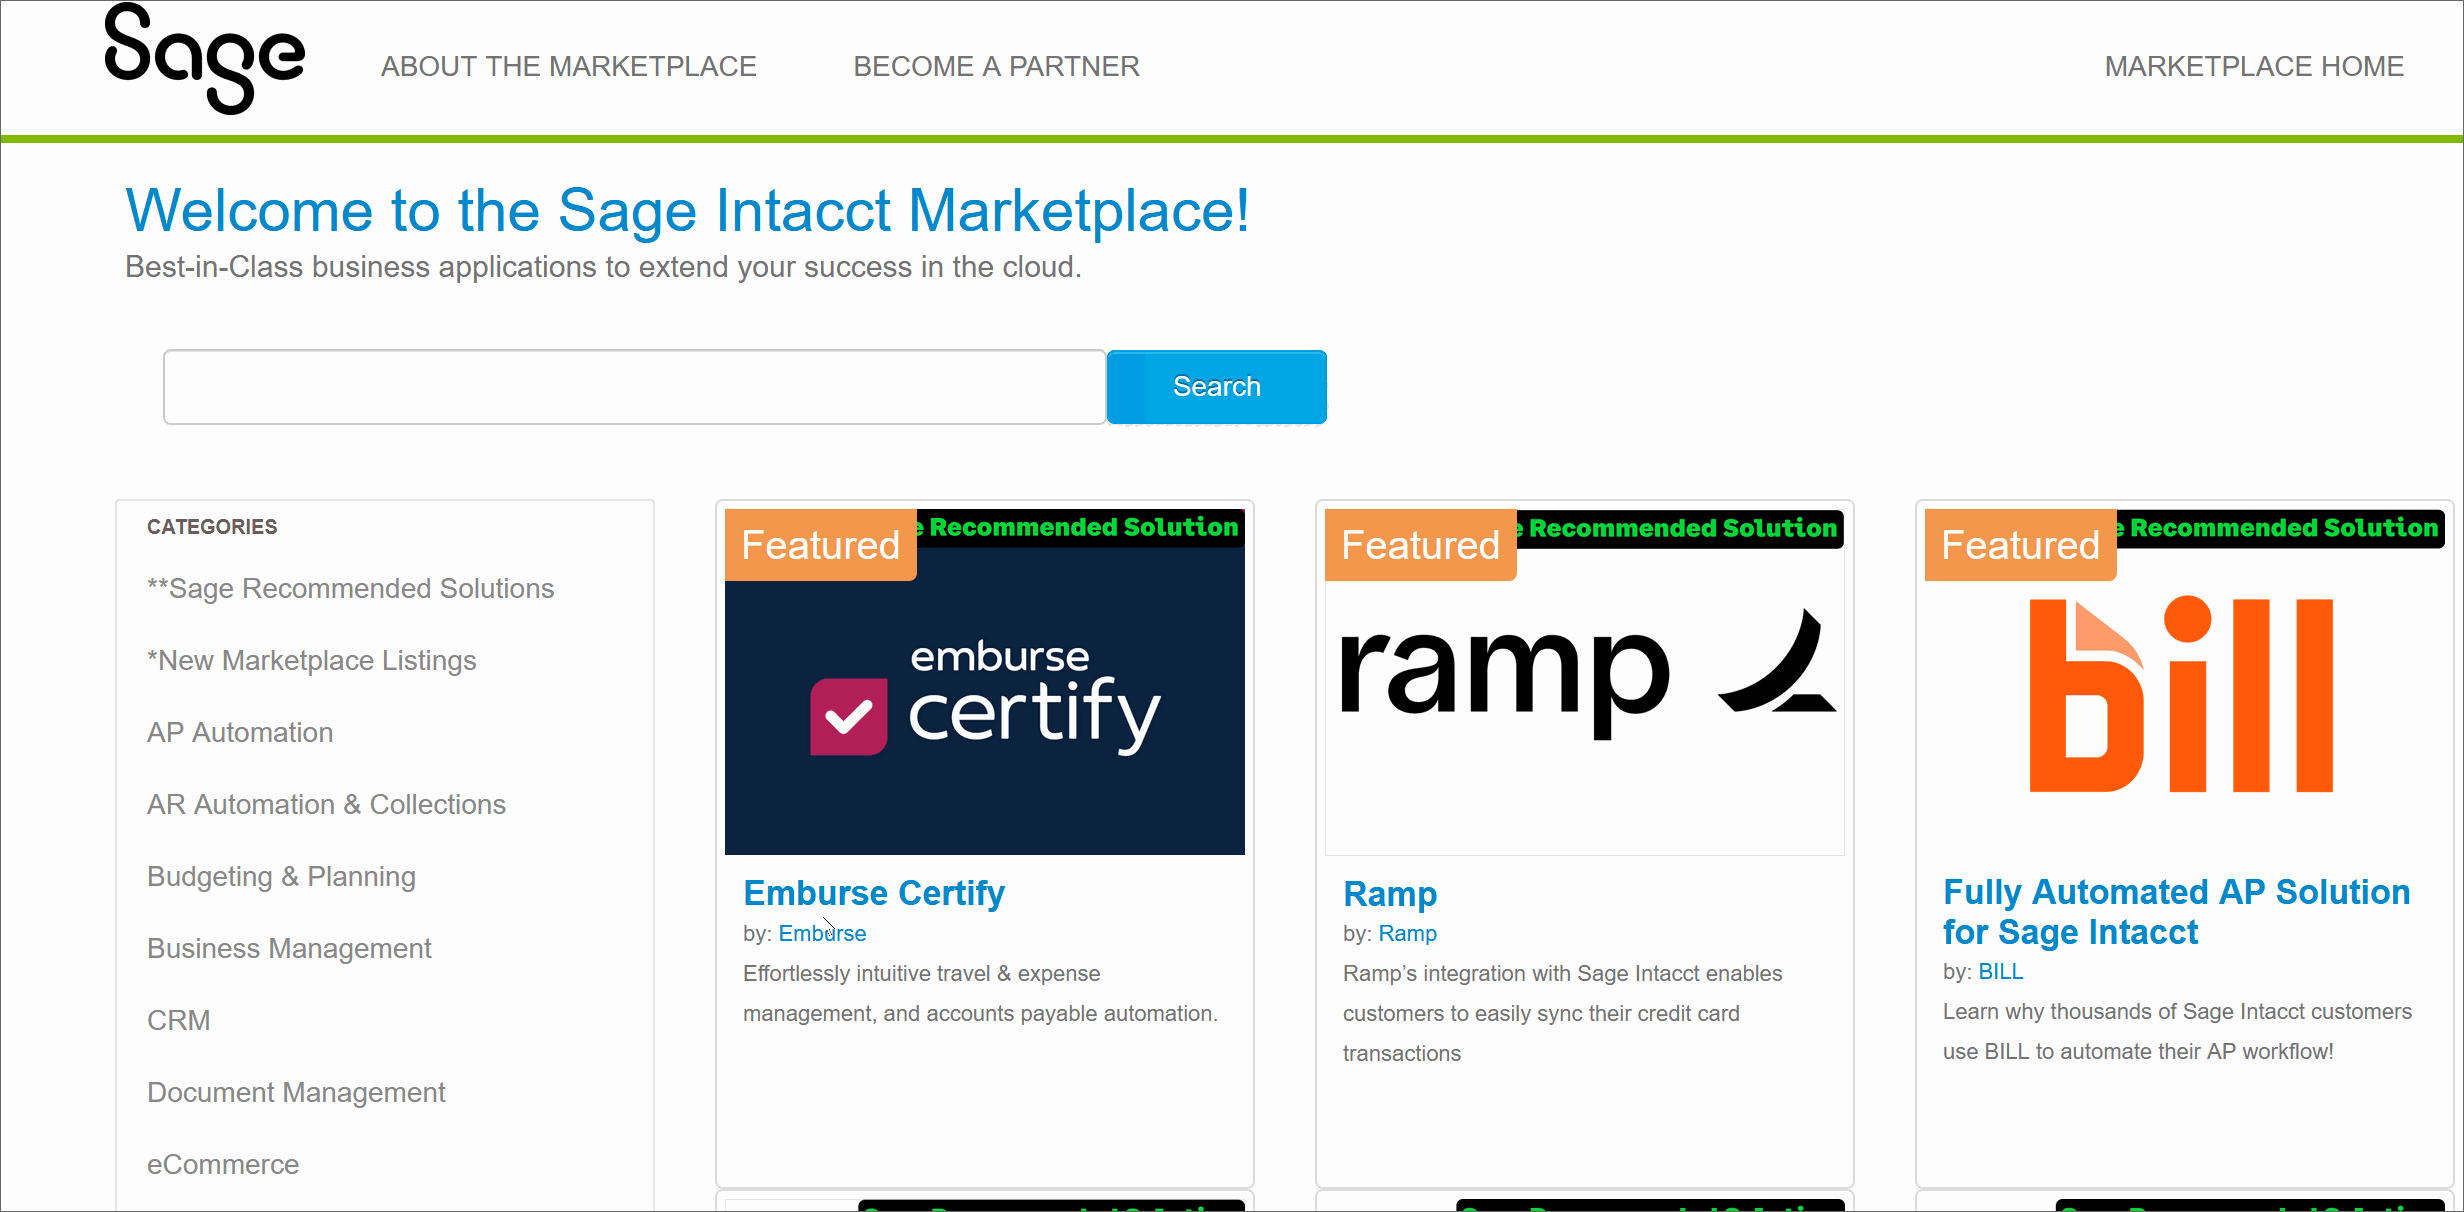This screenshot has height=1212, width=2464.
Task: Click the CATEGORIES sidebar heading
Action: coord(212,527)
